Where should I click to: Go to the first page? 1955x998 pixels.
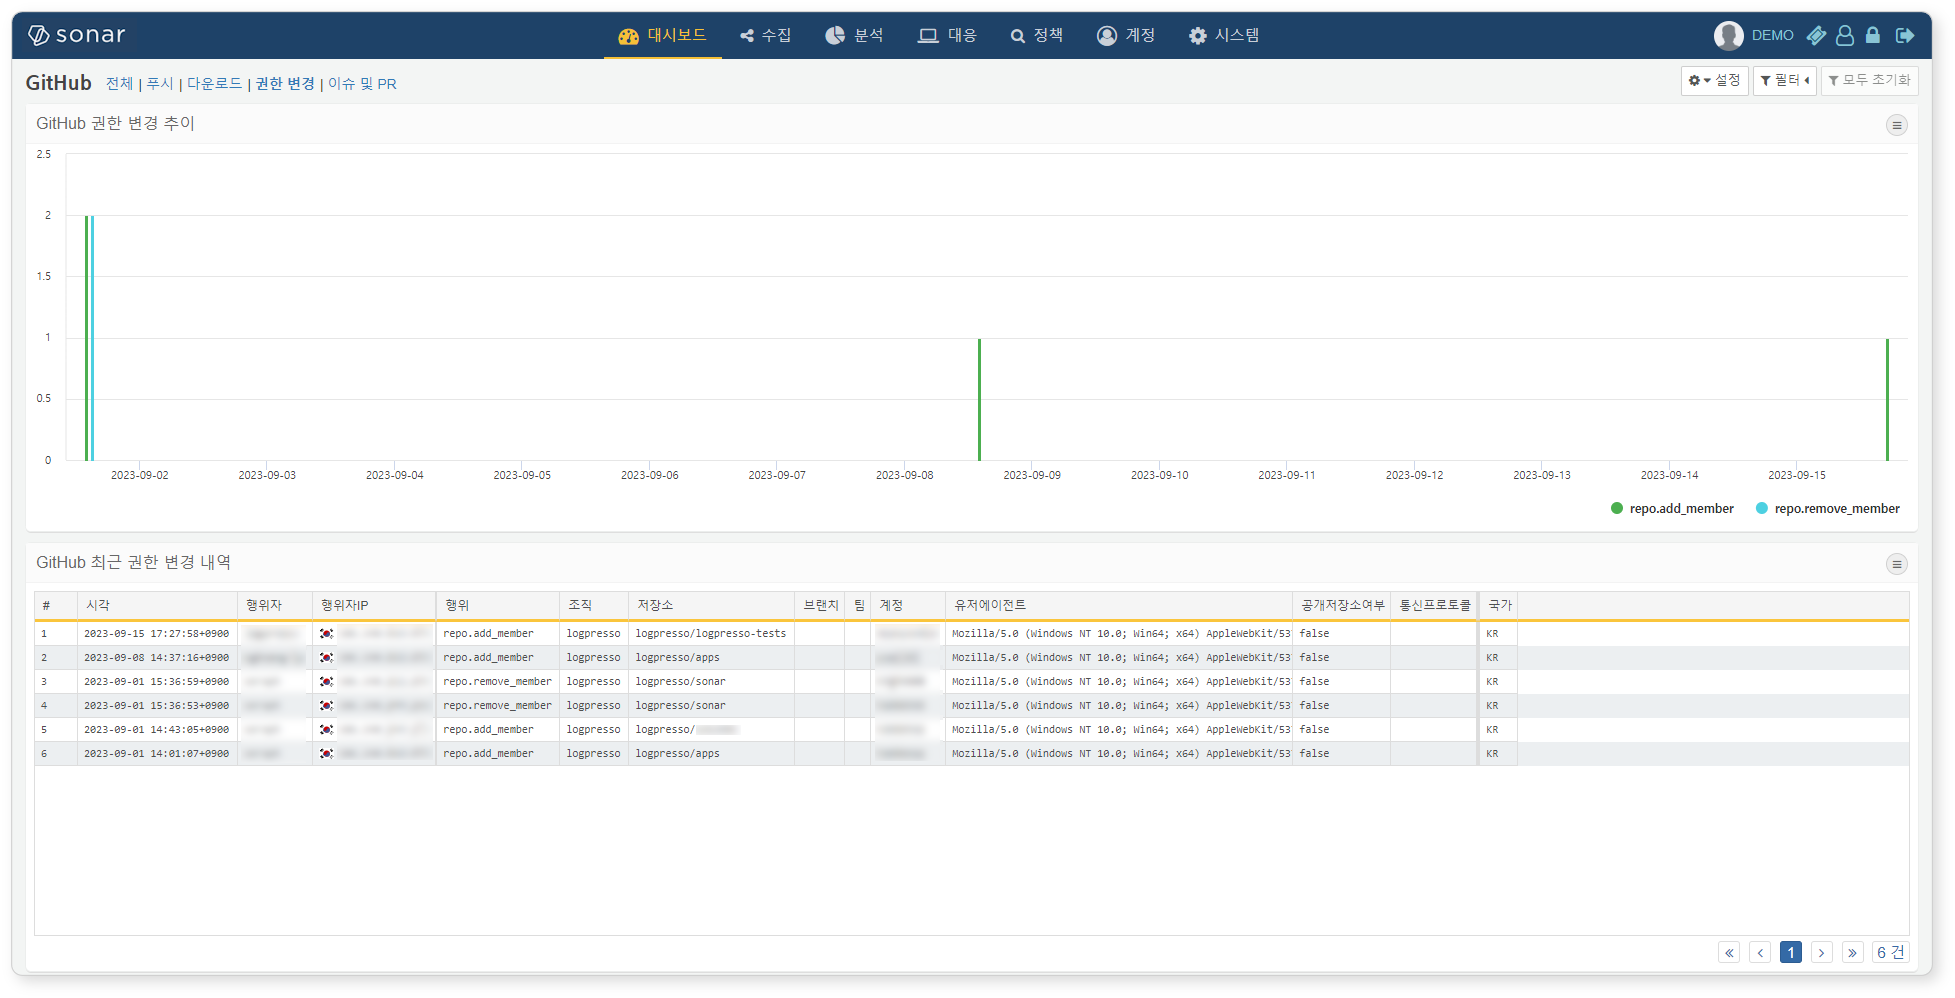pos(1729,952)
